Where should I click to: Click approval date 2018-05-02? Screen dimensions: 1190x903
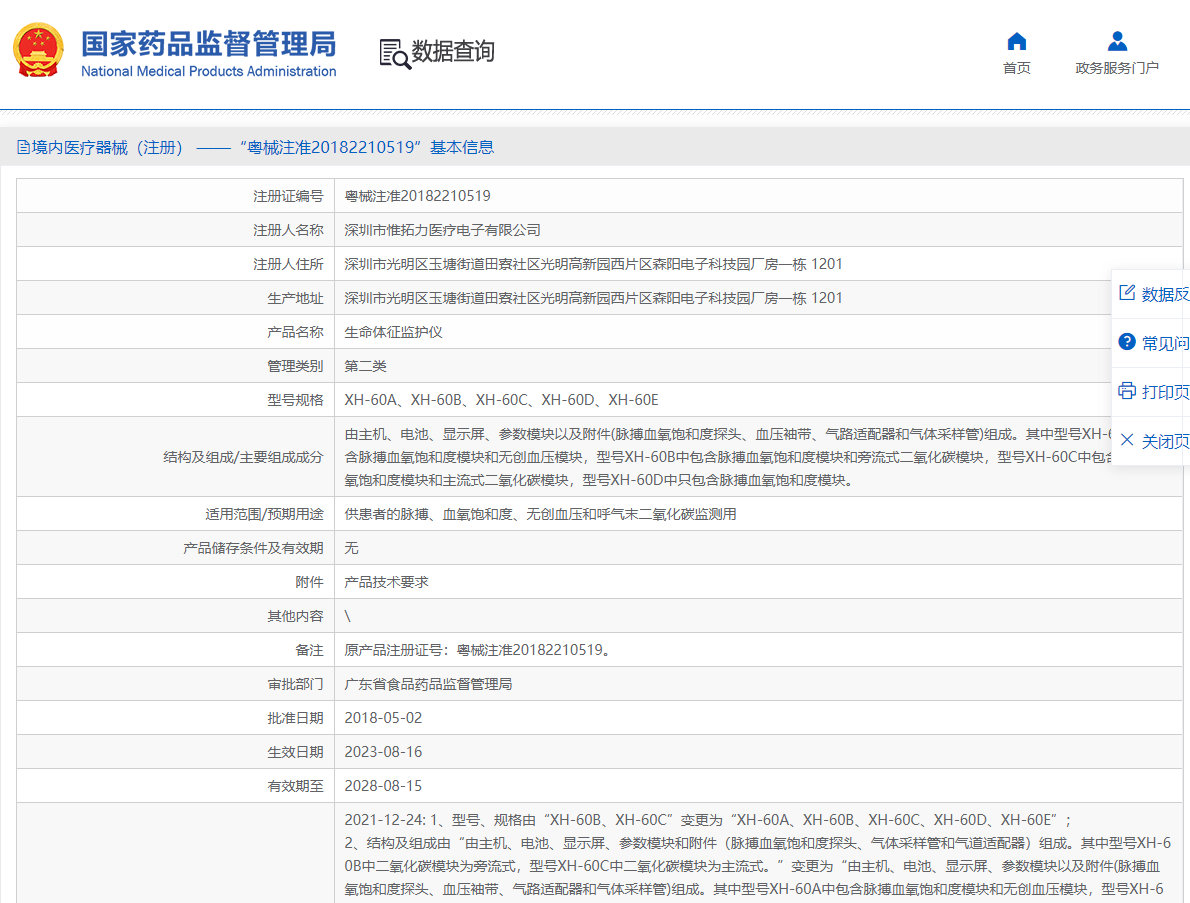[x=383, y=718]
